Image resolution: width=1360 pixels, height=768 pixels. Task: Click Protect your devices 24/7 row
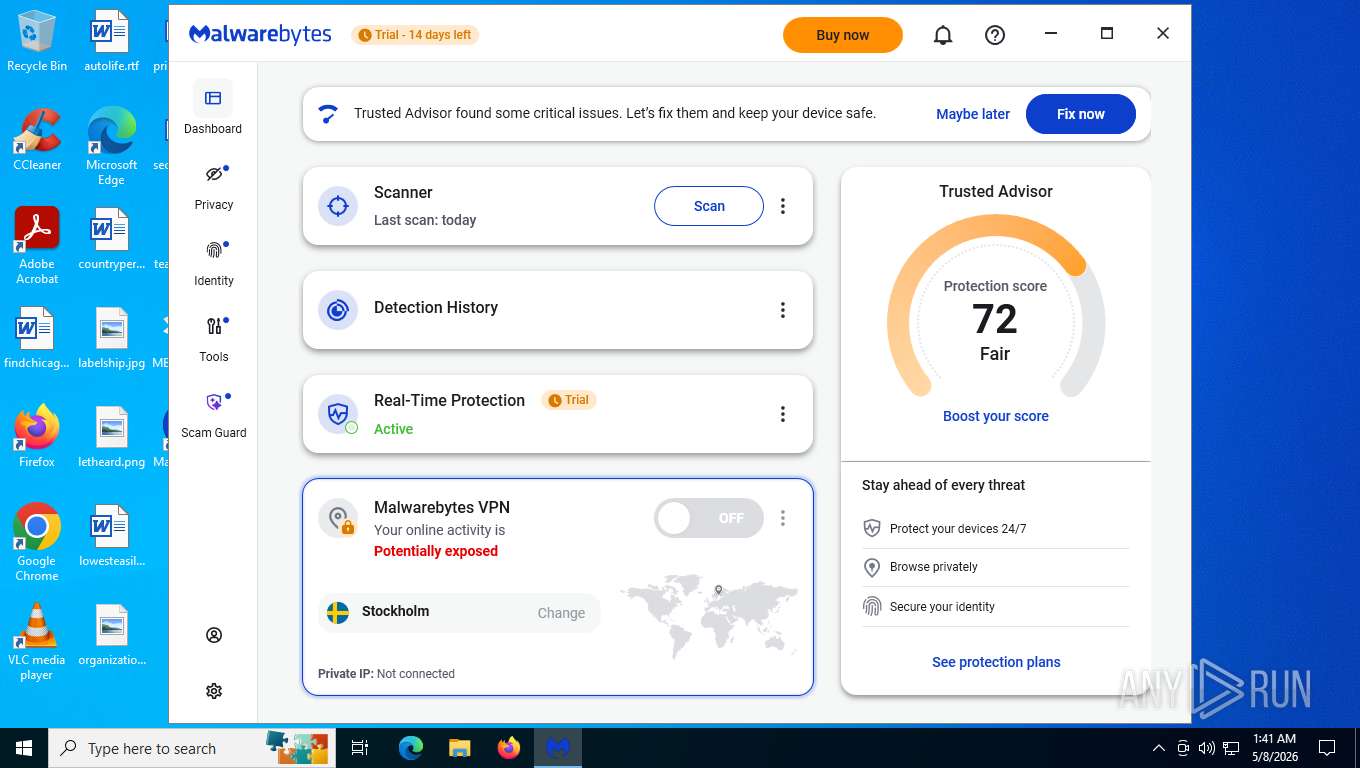click(x=995, y=528)
